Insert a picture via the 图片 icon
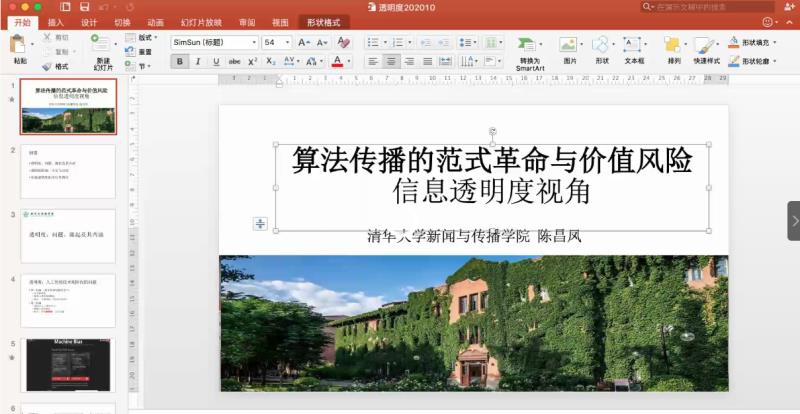The height and width of the screenshot is (414, 800). click(x=568, y=44)
